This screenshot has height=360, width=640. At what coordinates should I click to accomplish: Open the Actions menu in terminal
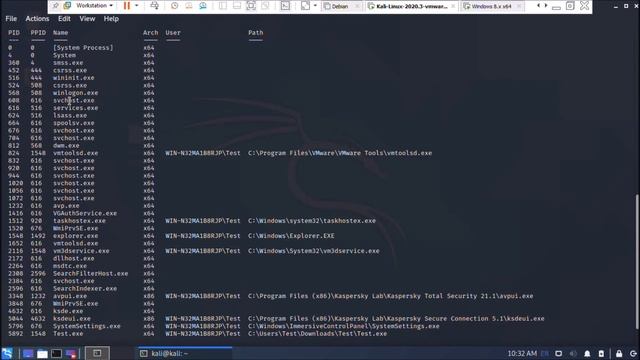click(37, 19)
